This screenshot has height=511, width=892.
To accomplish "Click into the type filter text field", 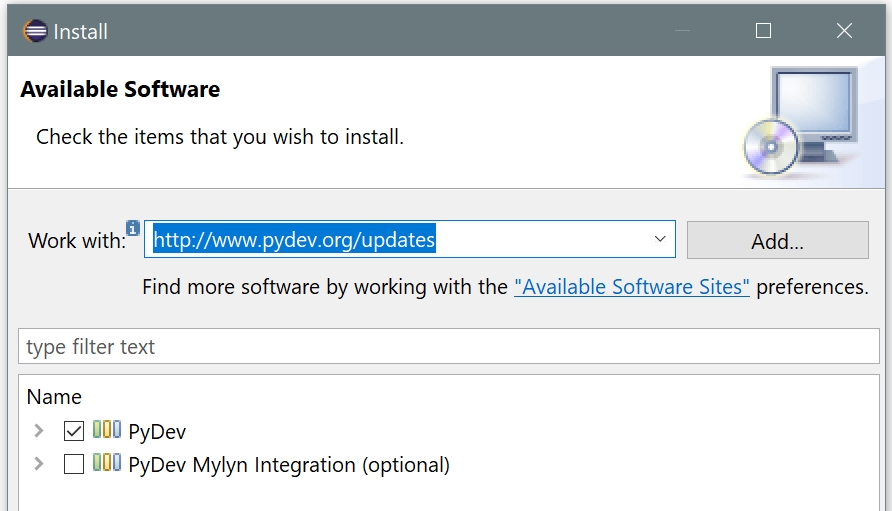I will pyautogui.click(x=448, y=347).
